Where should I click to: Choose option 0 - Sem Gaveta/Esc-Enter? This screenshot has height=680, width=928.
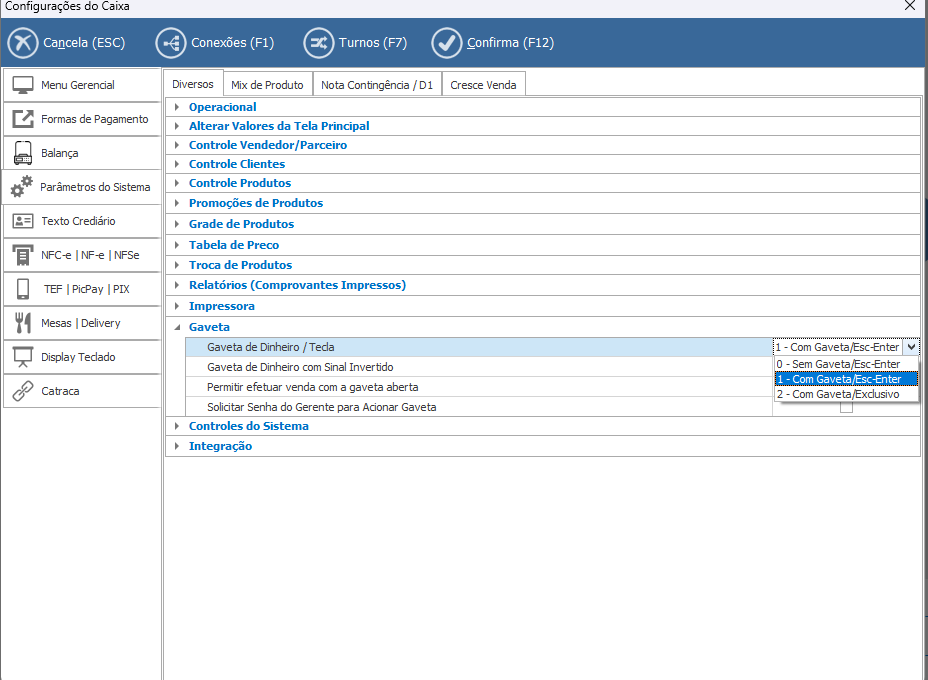pos(838,364)
